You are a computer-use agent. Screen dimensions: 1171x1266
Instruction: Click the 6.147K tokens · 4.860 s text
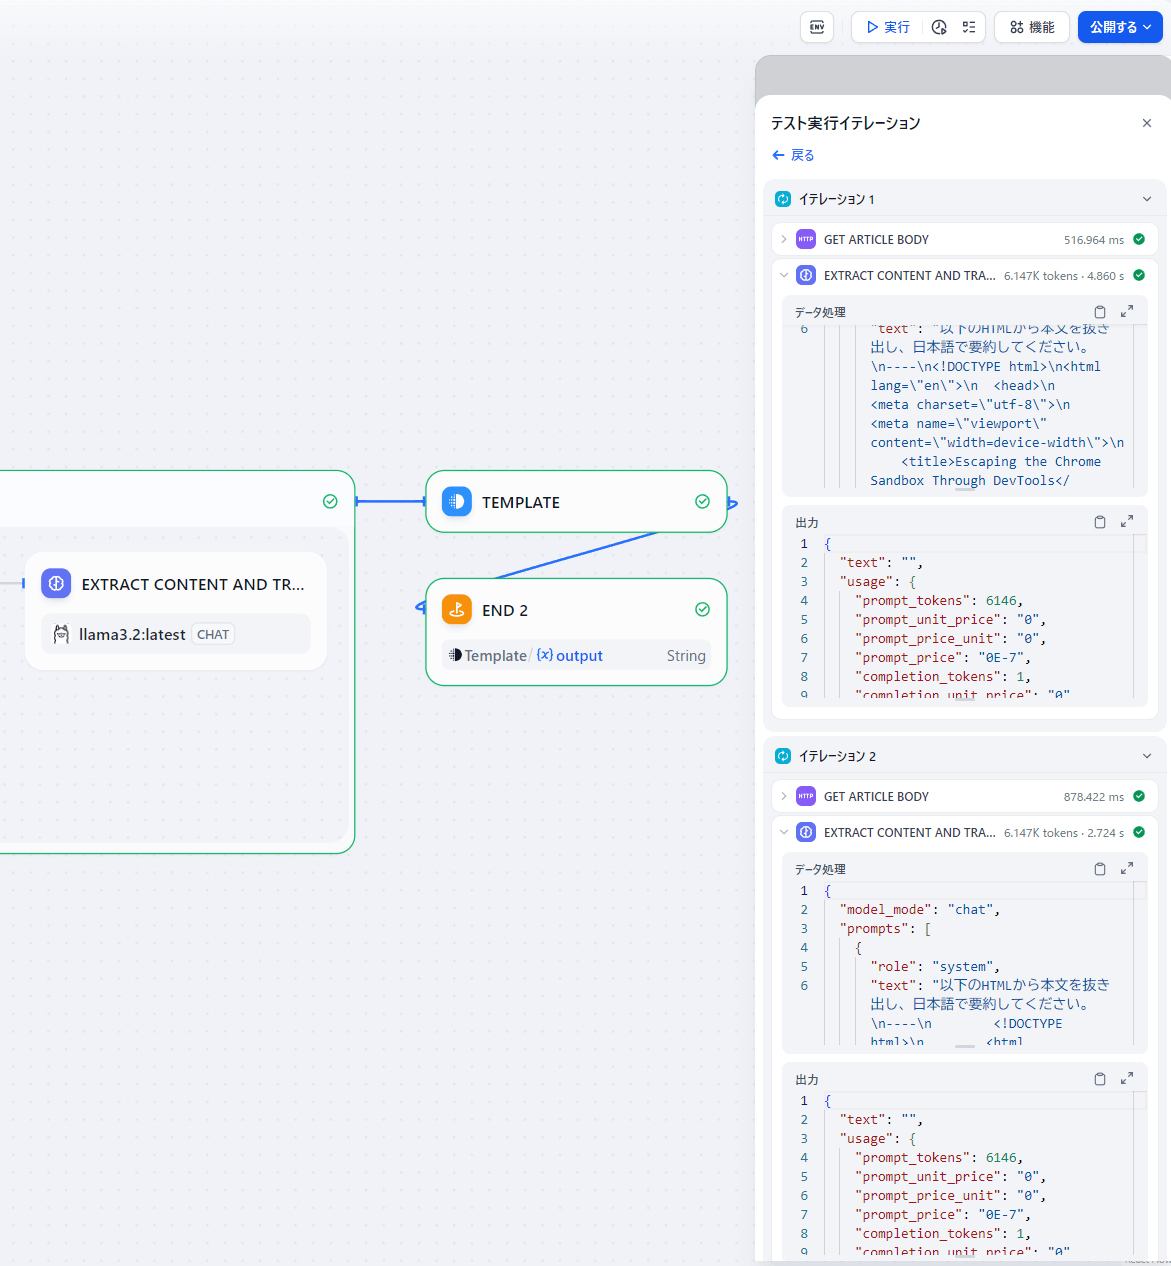click(x=1064, y=276)
